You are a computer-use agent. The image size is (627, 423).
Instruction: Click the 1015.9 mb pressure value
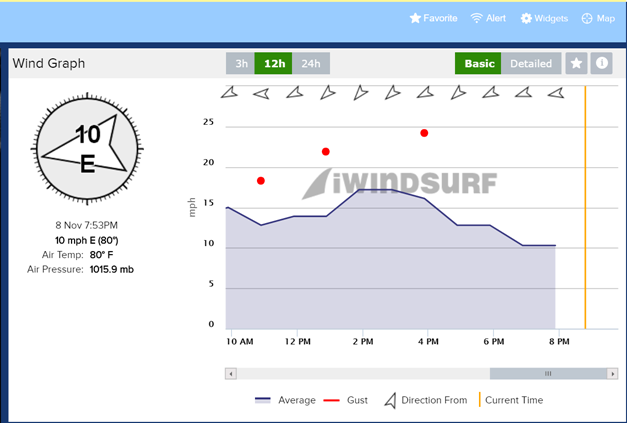(x=112, y=269)
